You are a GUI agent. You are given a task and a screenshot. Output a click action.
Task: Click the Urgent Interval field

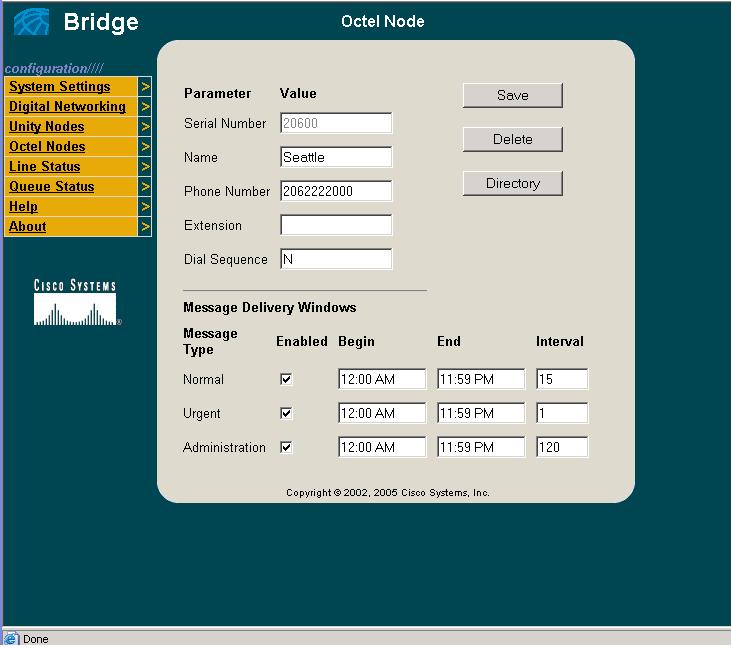(562, 413)
